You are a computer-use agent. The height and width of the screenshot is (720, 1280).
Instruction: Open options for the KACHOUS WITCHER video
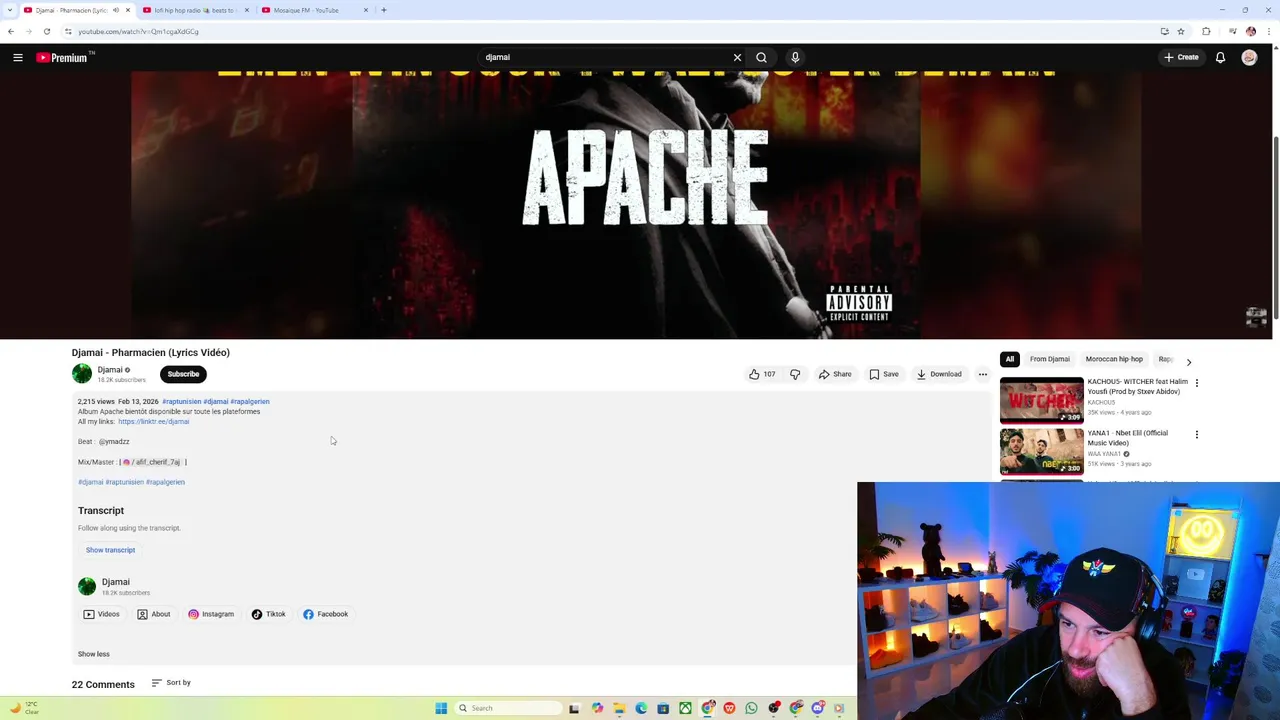[1196, 383]
